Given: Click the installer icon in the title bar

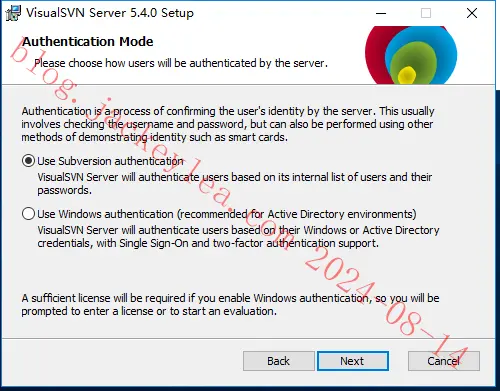Looking at the screenshot, I should 13,13.
